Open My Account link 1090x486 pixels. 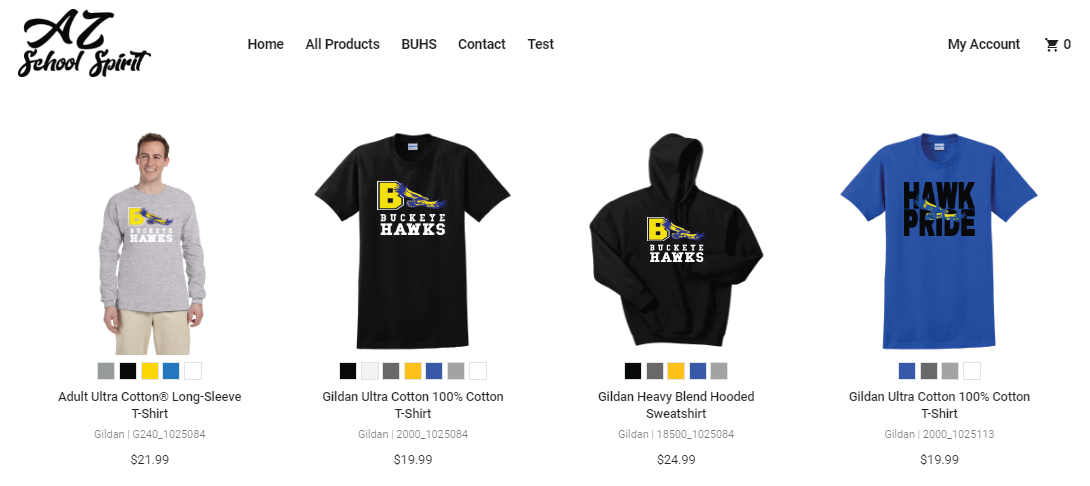984,44
